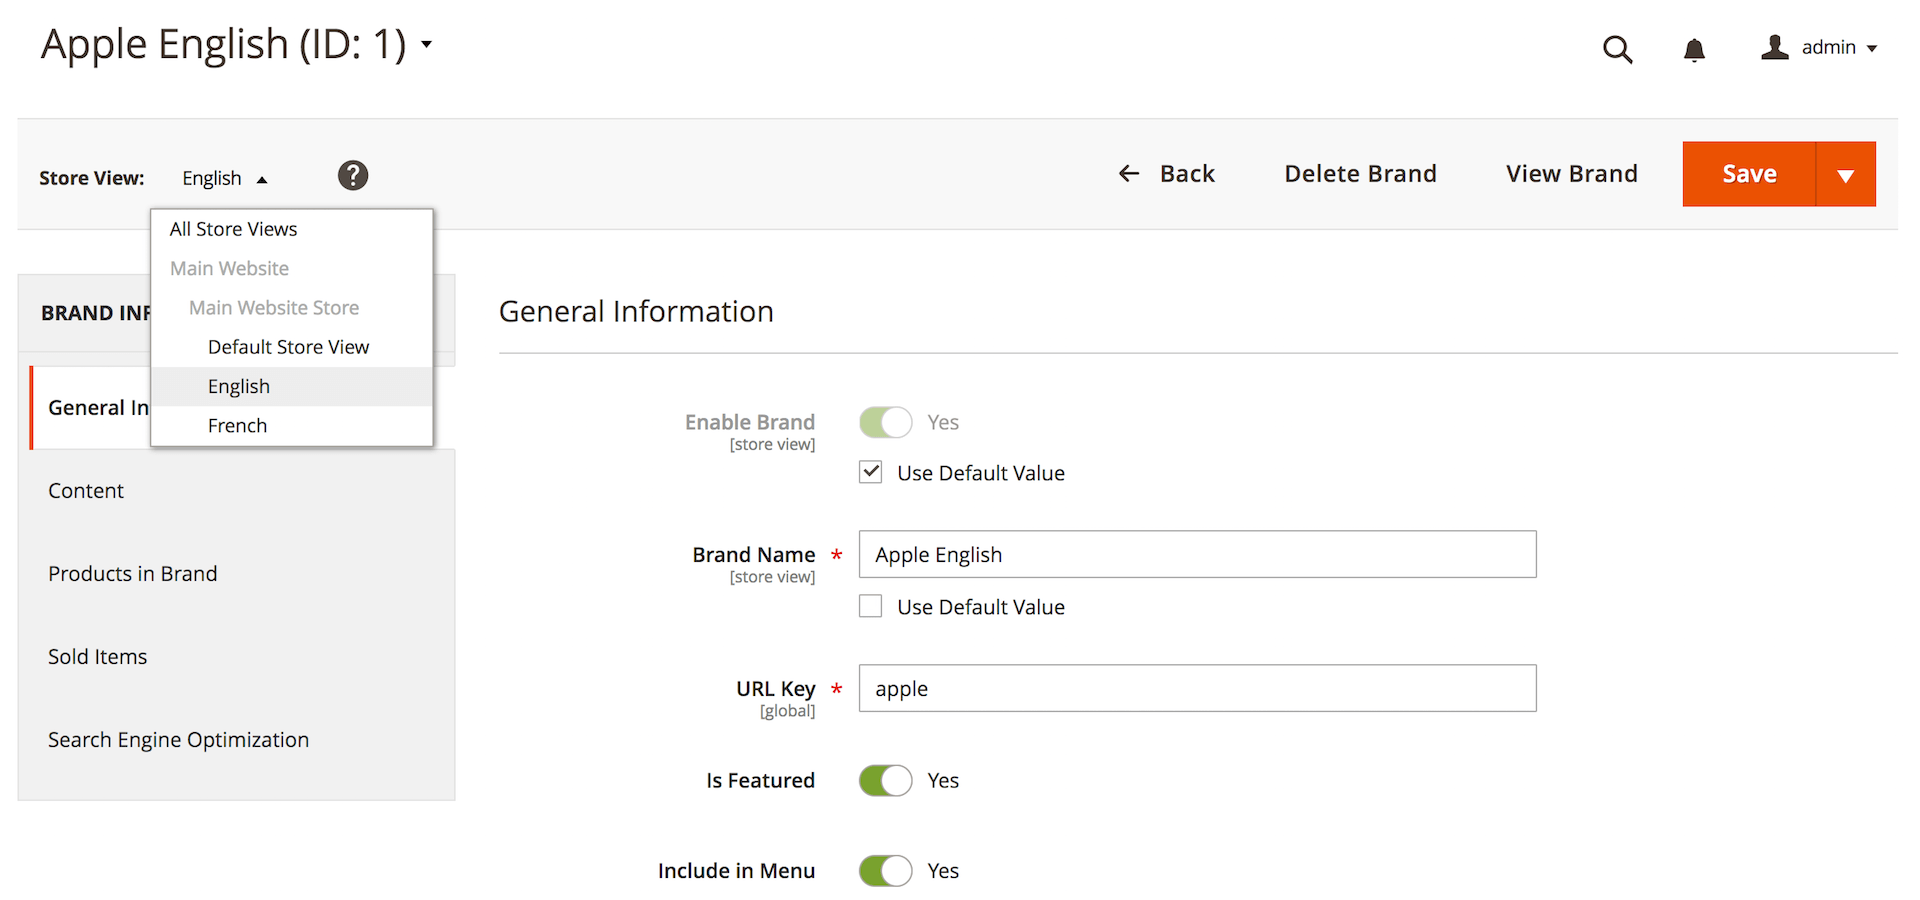Uncheck Use Default Value for Enable Brand
Screen dimensions: 1920x900
pyautogui.click(x=870, y=471)
